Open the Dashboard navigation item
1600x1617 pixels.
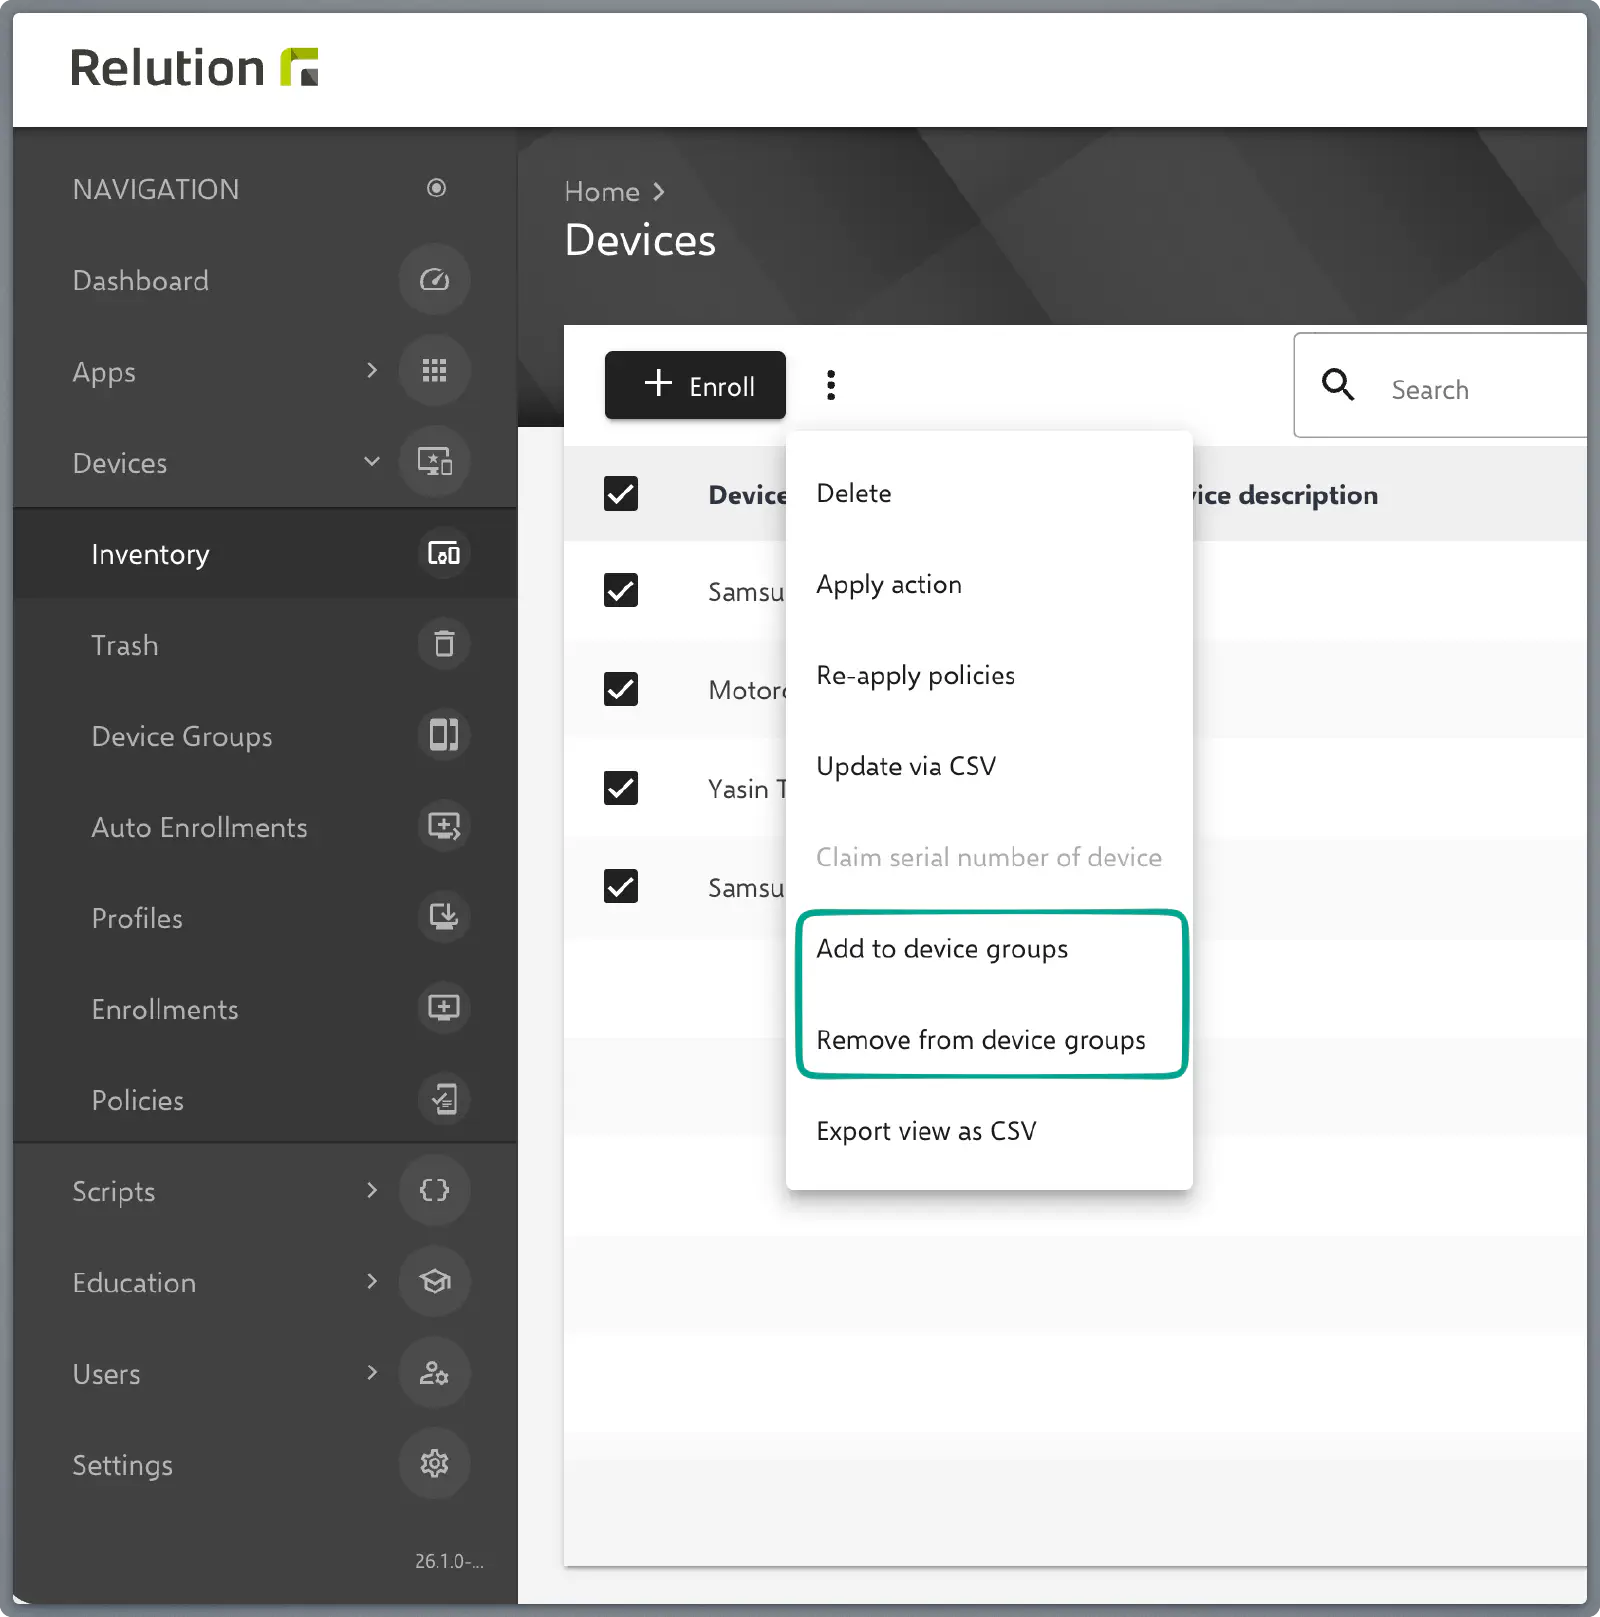click(x=266, y=280)
